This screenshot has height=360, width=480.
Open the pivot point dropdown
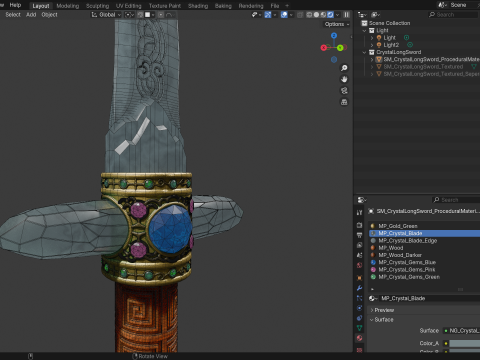129,15
